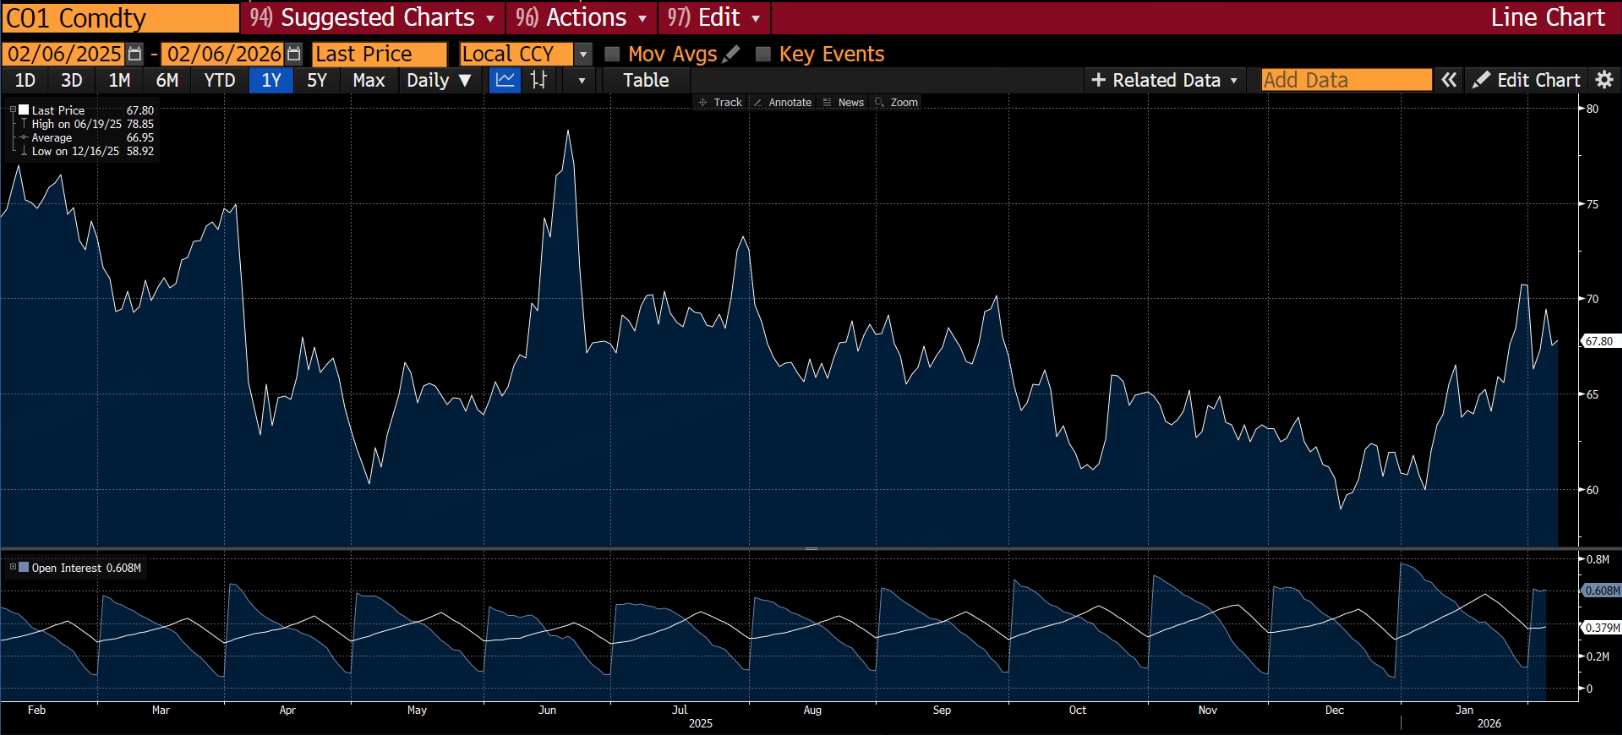Click the Edit Chart pencil button
The width and height of the screenshot is (1622, 735).
pos(1527,80)
